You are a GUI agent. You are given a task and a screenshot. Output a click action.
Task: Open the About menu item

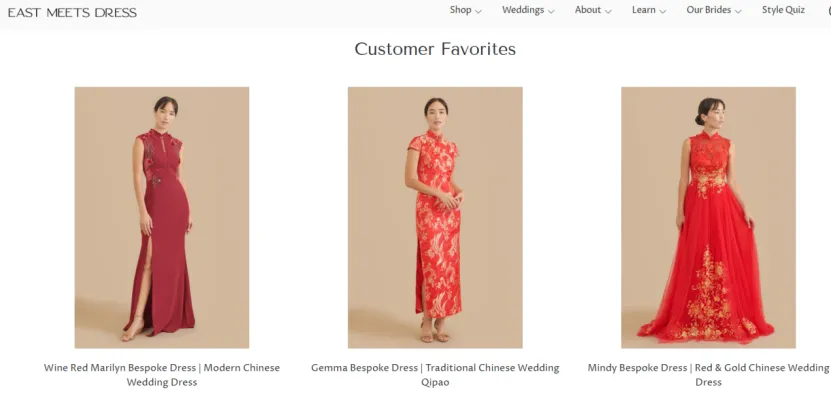pos(588,10)
